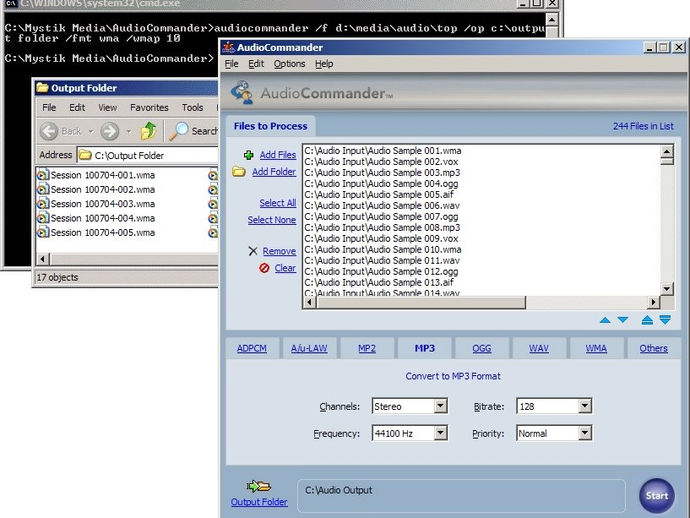Viewport: 690px width, 518px height.
Task: Open AudioCommander Edit menu
Action: click(256, 64)
